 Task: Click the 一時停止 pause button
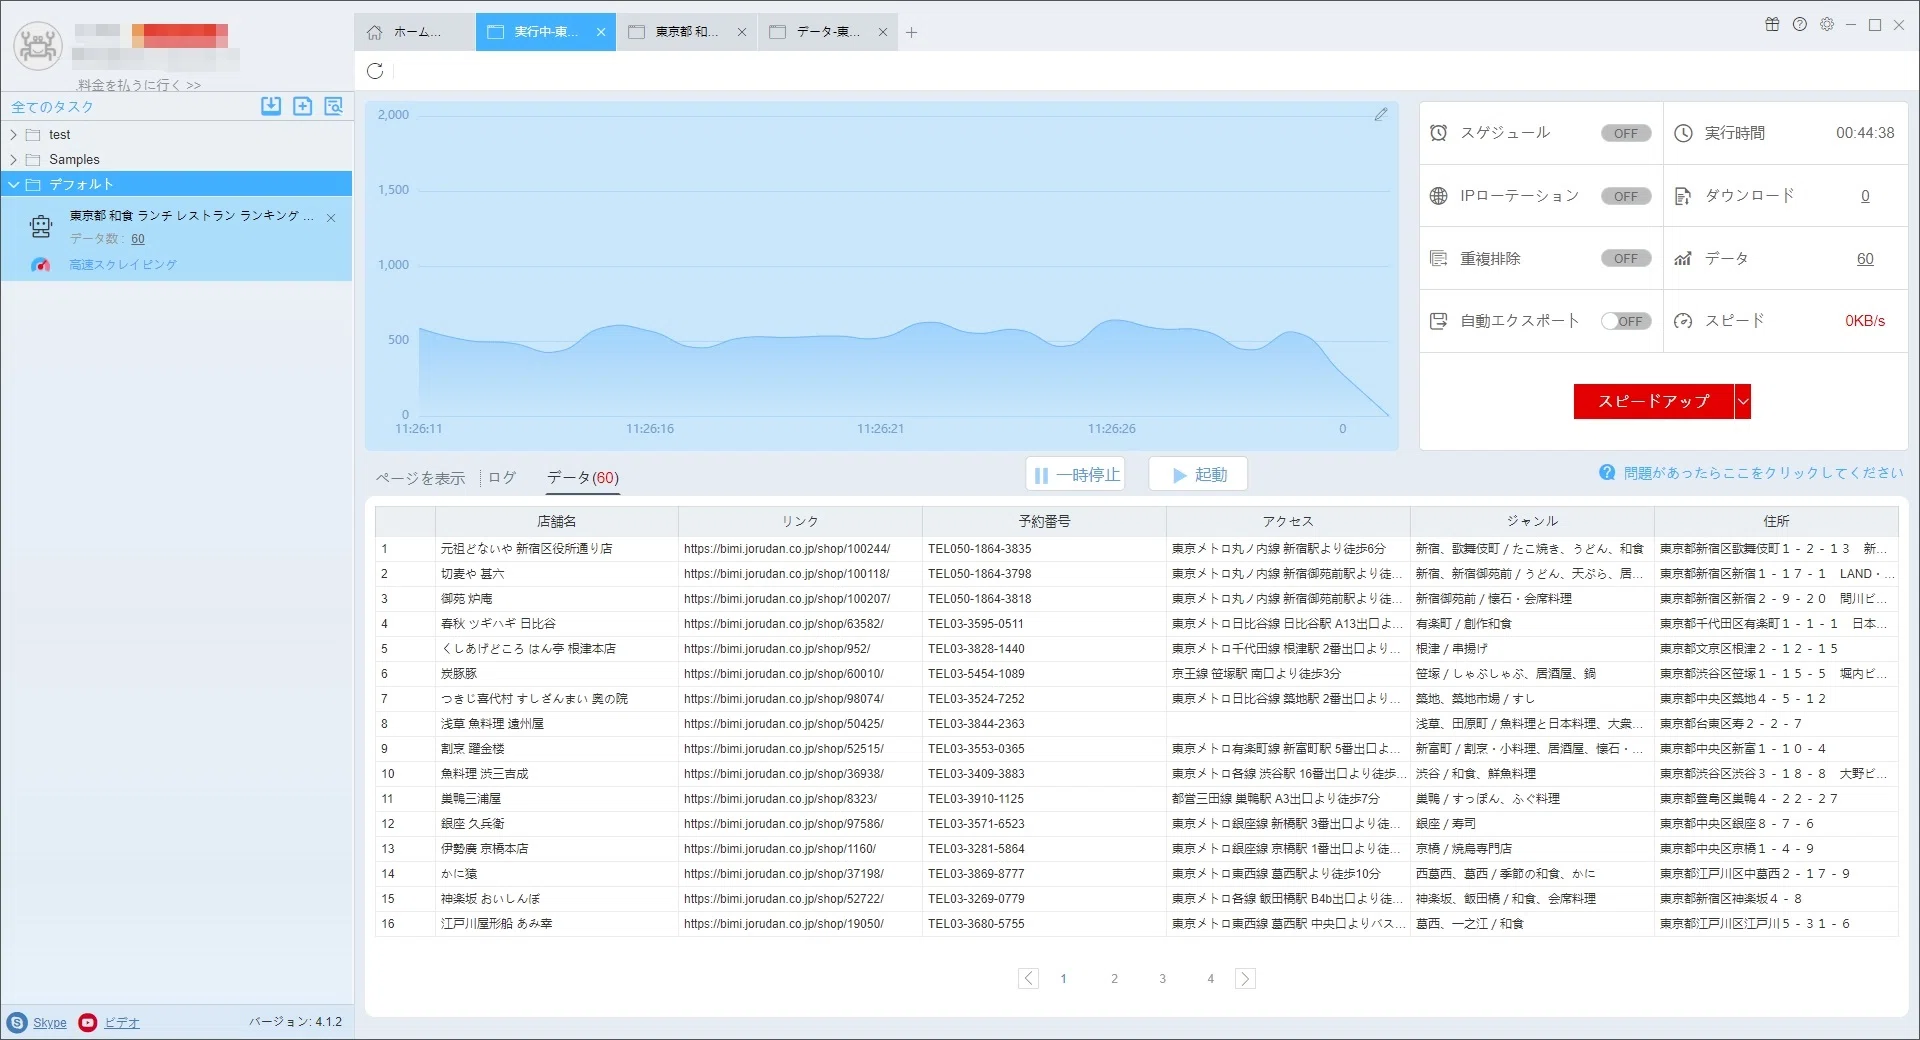(1075, 475)
